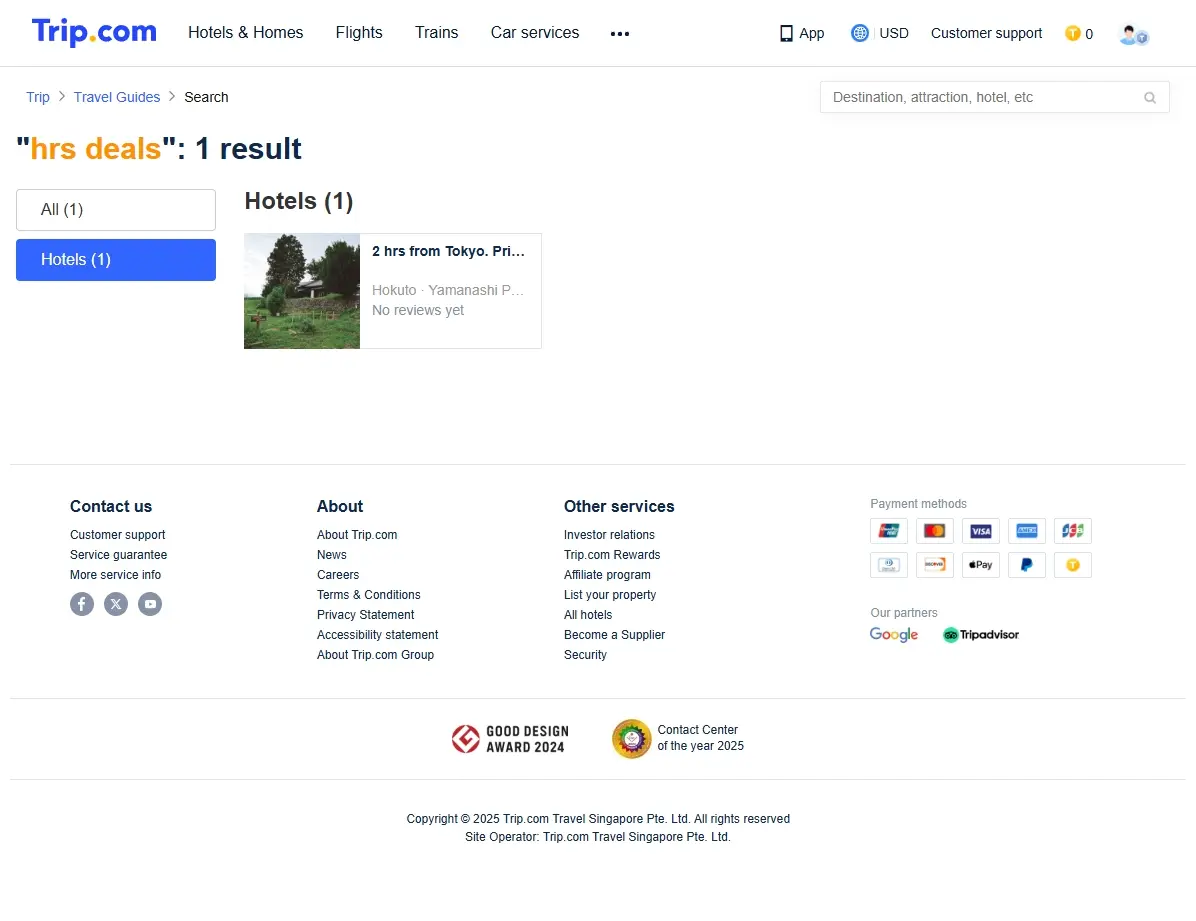Viewport: 1196px width, 921px height.
Task: Select the JCB payment icon
Action: [1072, 530]
